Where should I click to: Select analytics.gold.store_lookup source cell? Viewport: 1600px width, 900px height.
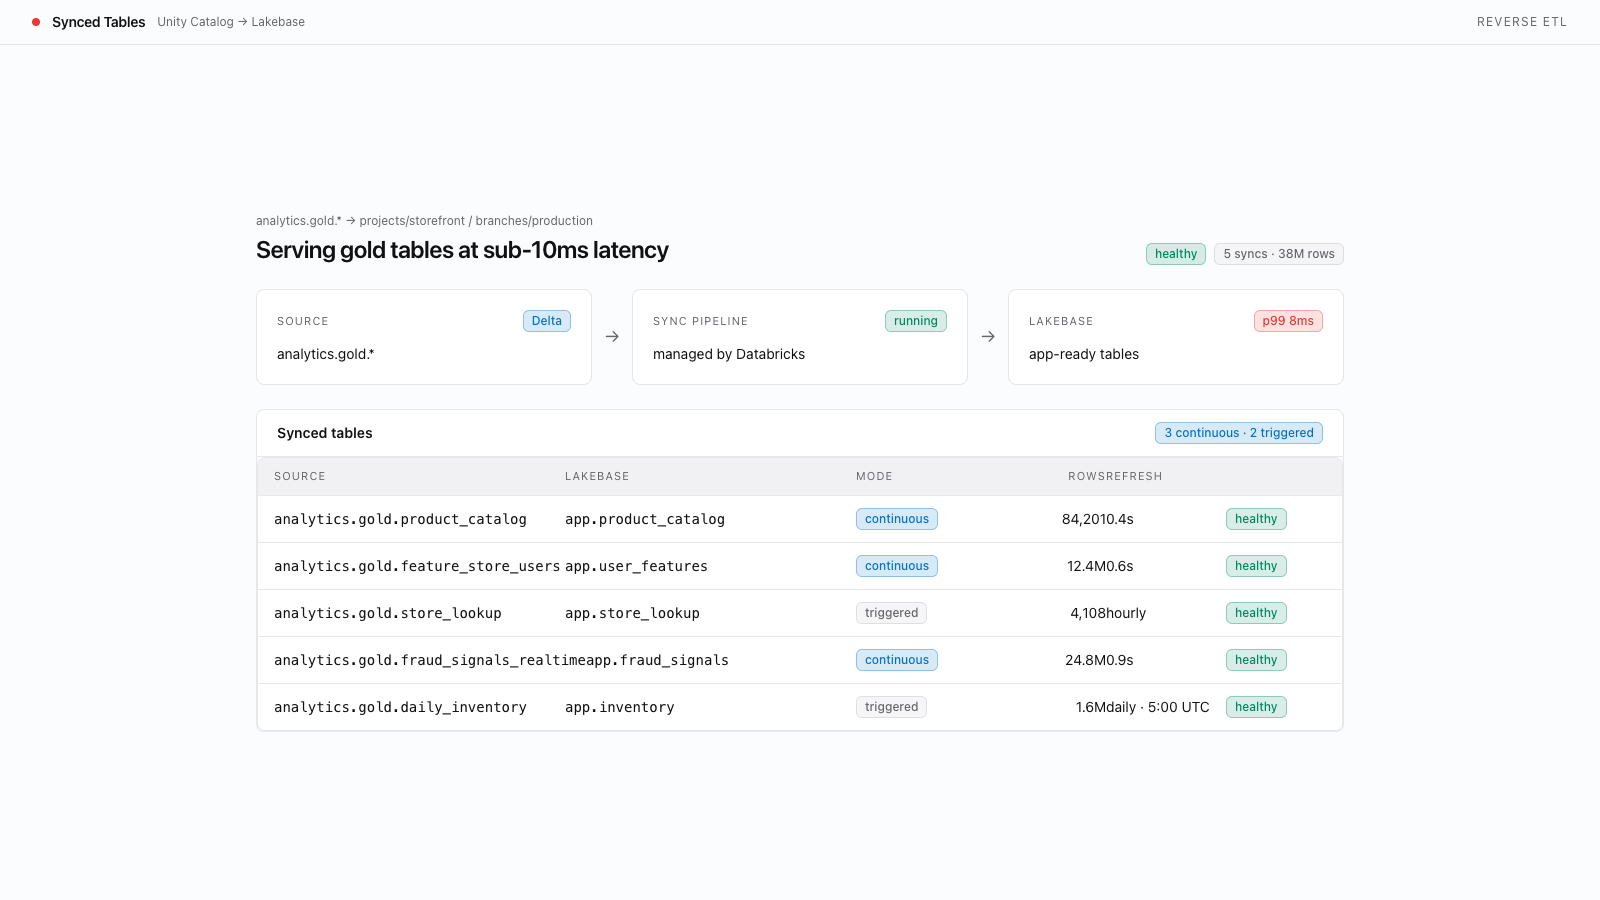click(x=388, y=613)
